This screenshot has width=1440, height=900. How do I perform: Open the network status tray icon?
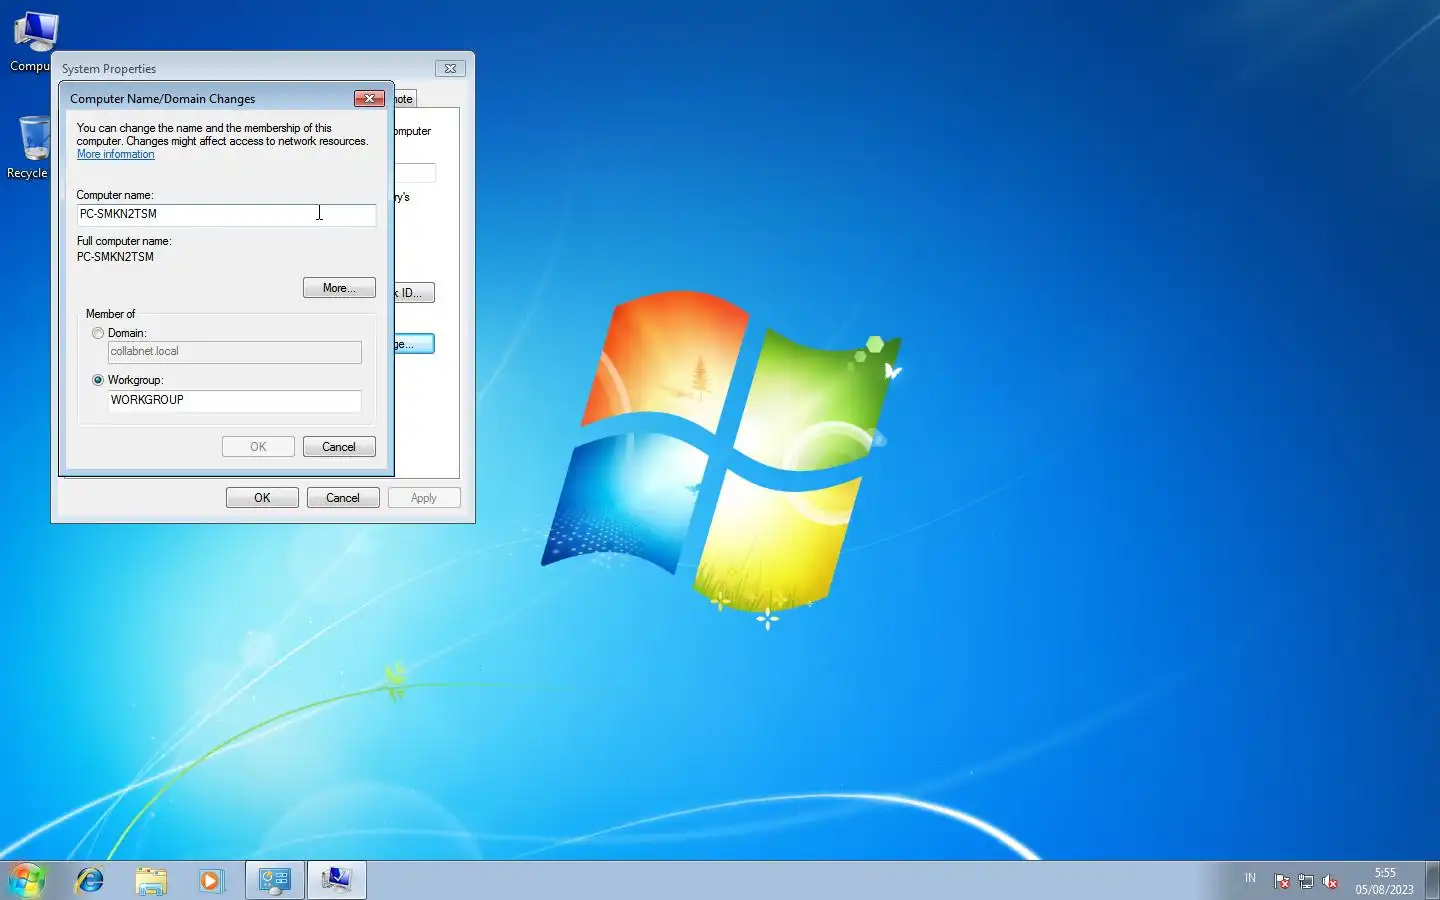[1306, 881]
